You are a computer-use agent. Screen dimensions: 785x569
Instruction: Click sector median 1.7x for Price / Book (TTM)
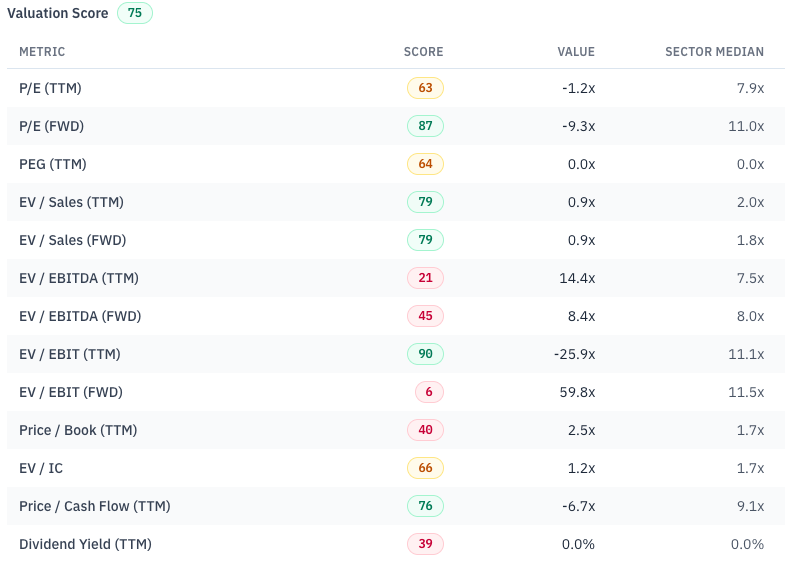[750, 431]
